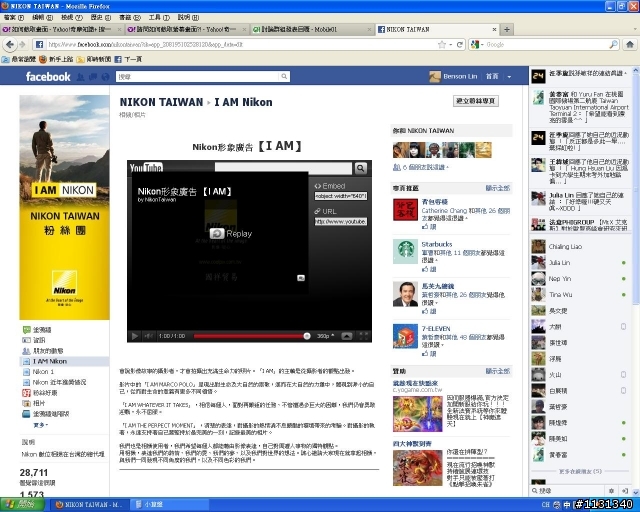
Task: Select the YouTube URL share field
Action: tap(341, 222)
